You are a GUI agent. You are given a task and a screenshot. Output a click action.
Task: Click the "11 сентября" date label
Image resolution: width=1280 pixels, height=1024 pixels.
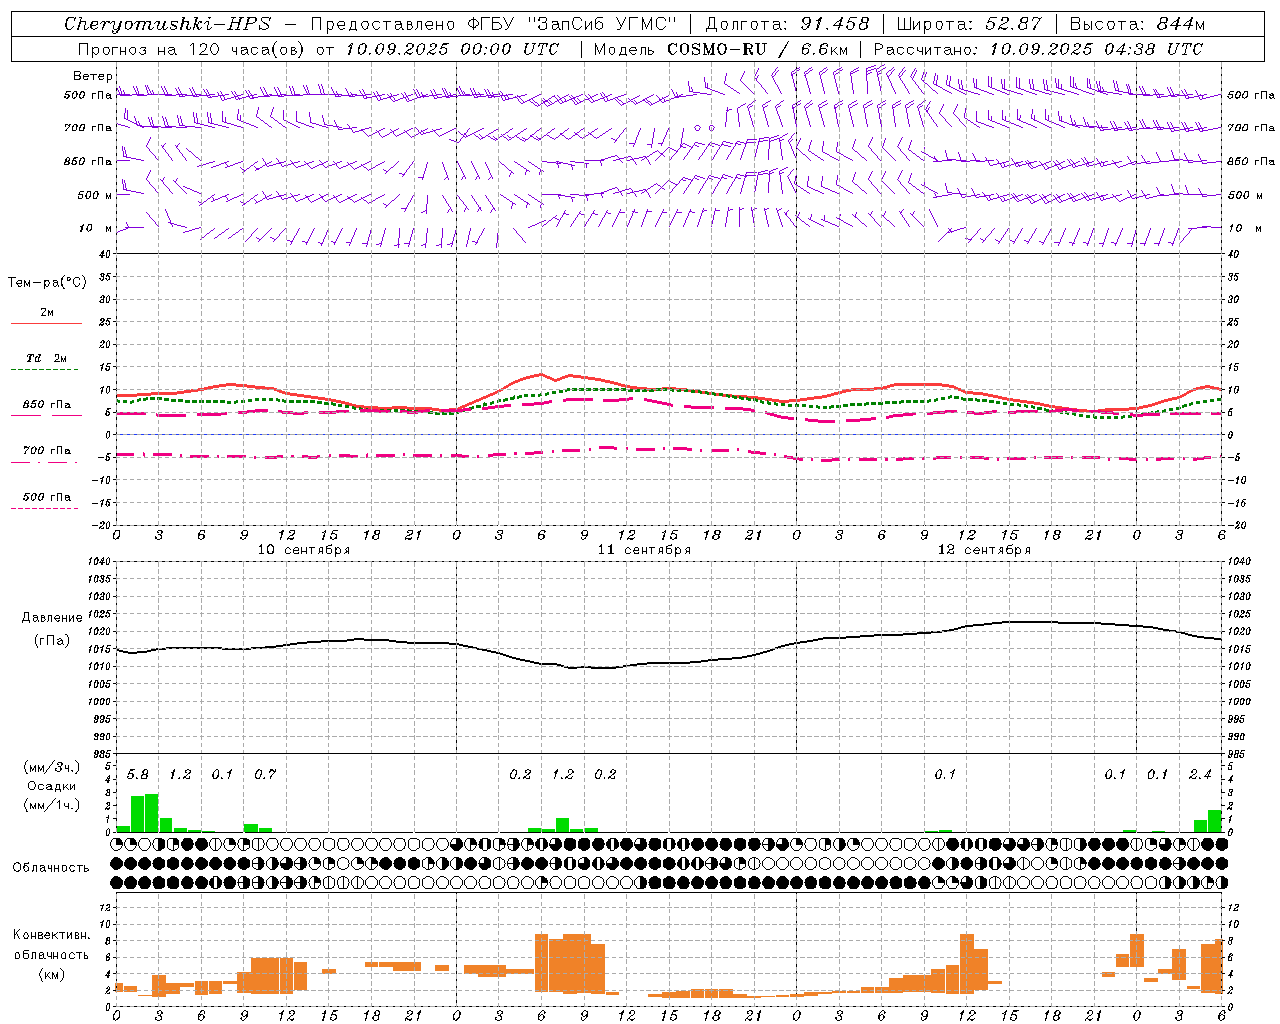point(644,550)
